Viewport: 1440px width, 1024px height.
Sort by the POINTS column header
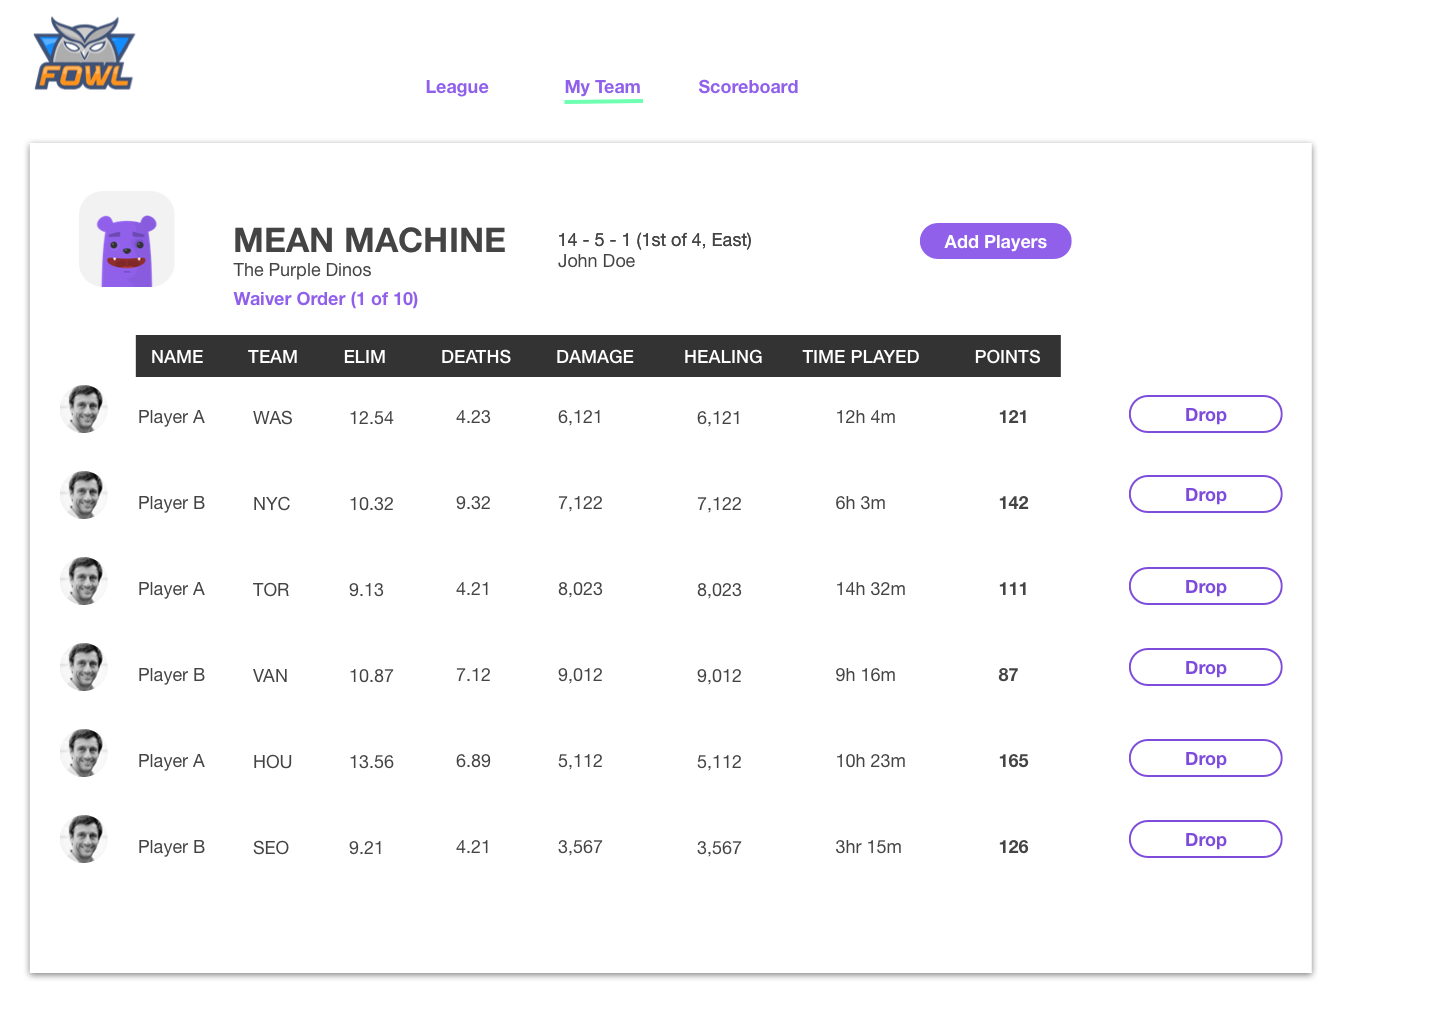click(x=1007, y=357)
